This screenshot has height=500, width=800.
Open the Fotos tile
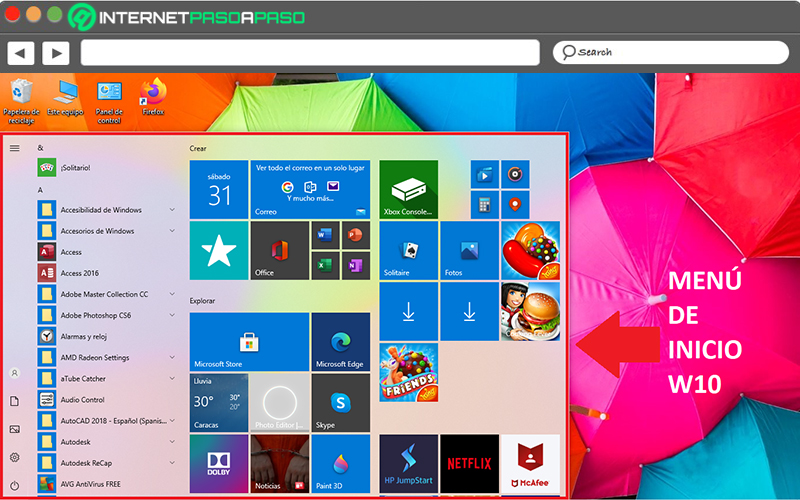click(469, 251)
